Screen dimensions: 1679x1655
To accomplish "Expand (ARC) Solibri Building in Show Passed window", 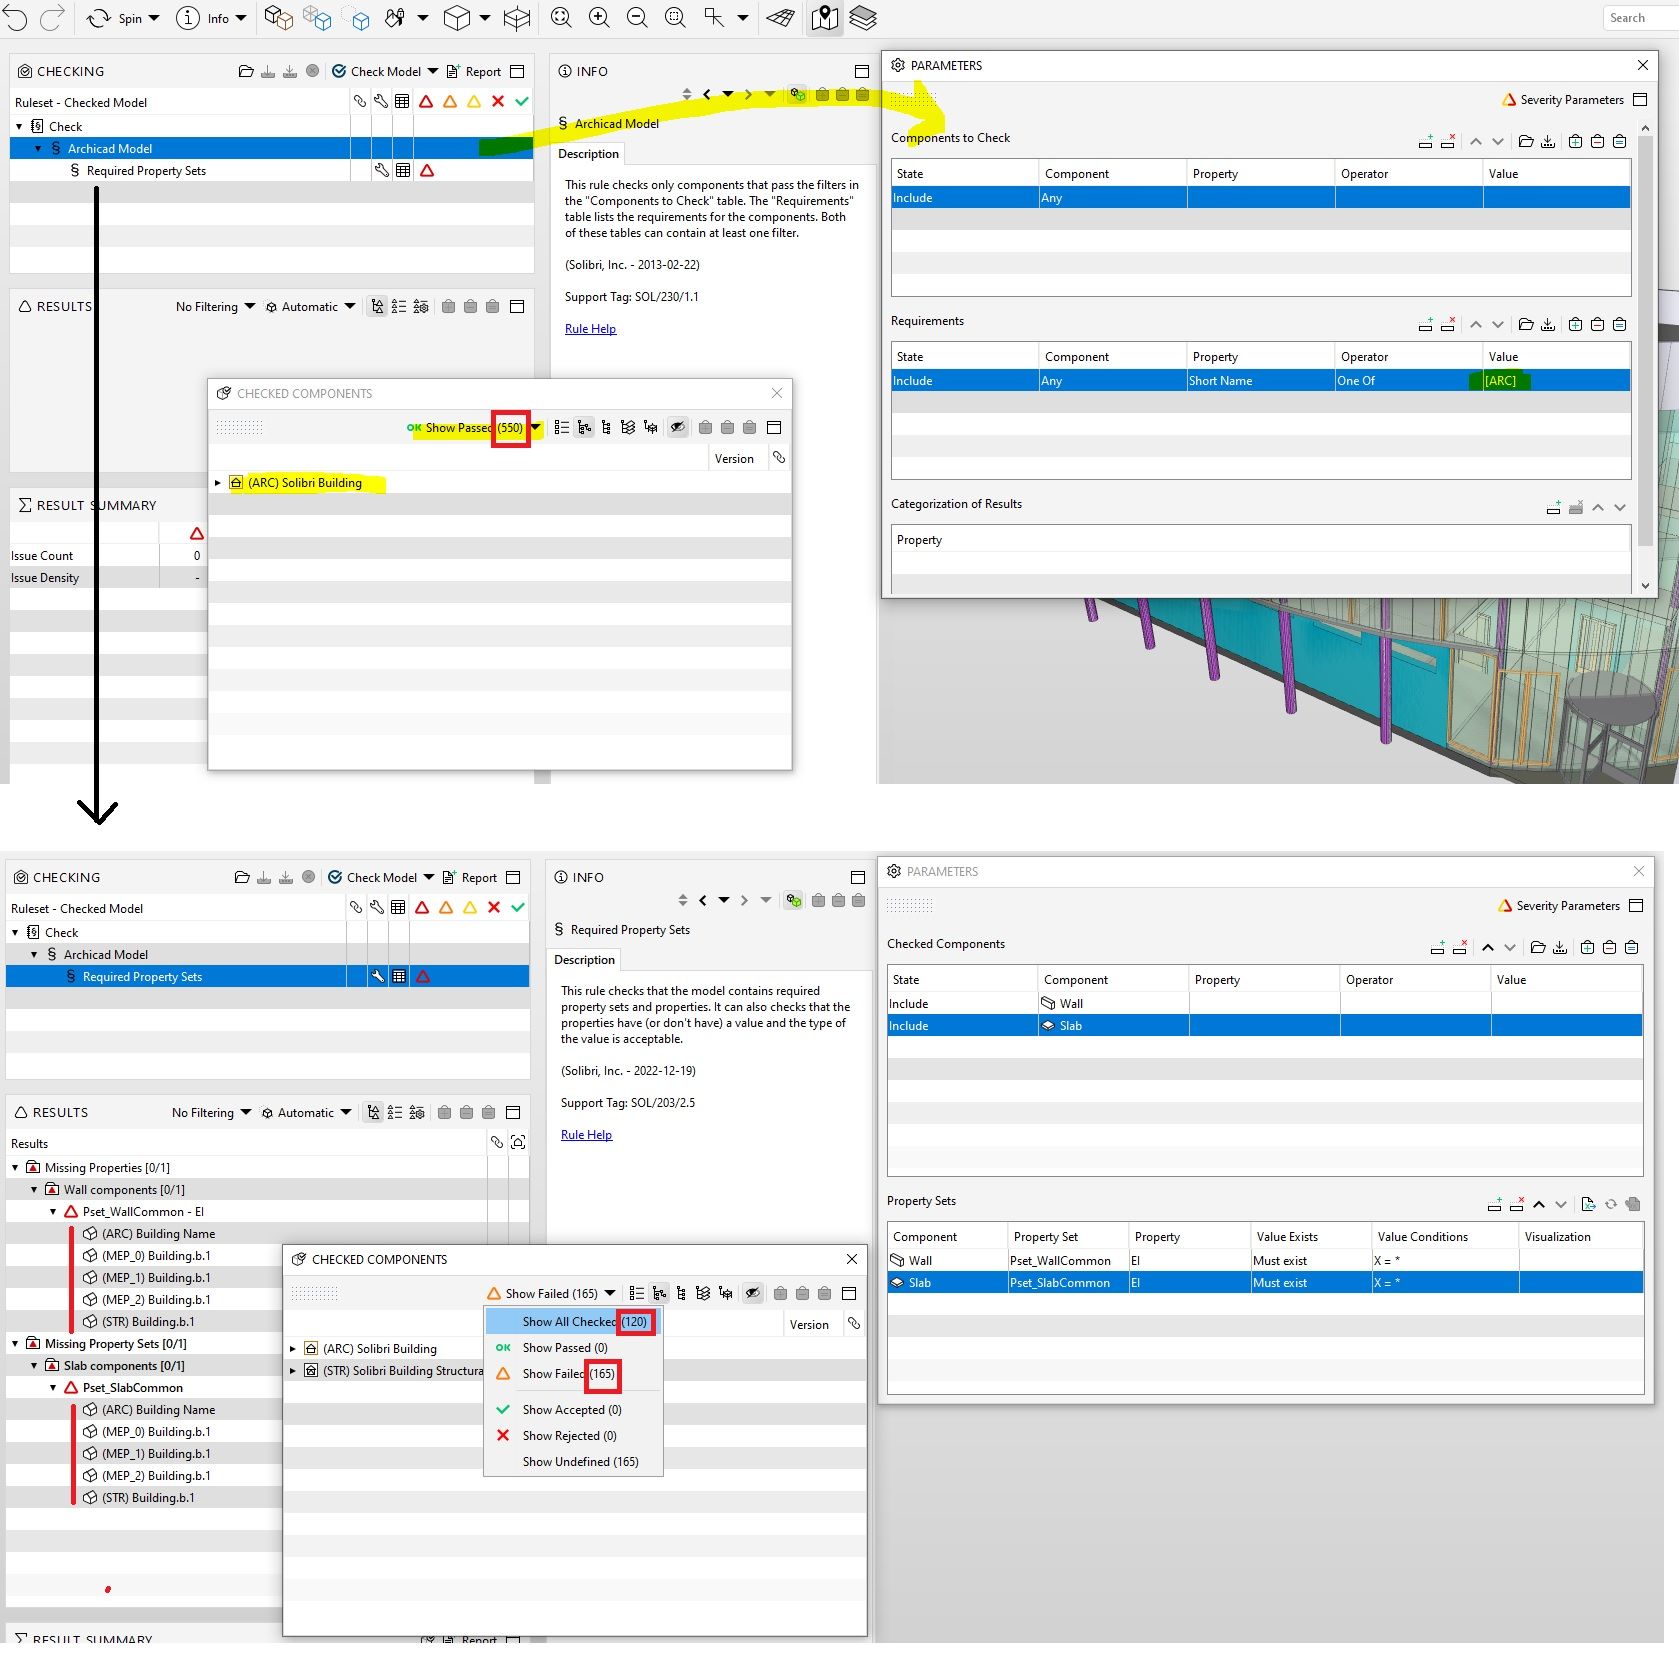I will 217,483.
